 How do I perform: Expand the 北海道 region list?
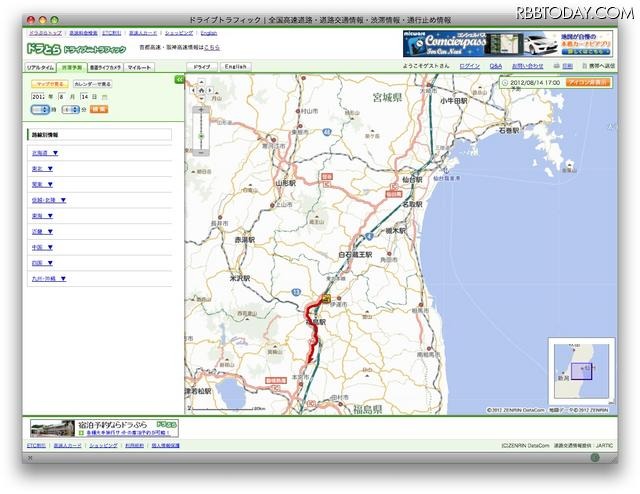[x=43, y=153]
